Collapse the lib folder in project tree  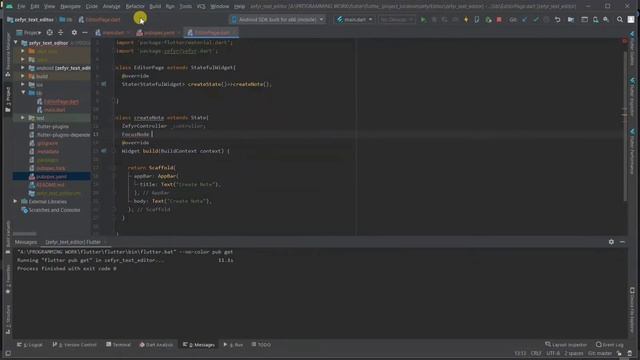23,93
